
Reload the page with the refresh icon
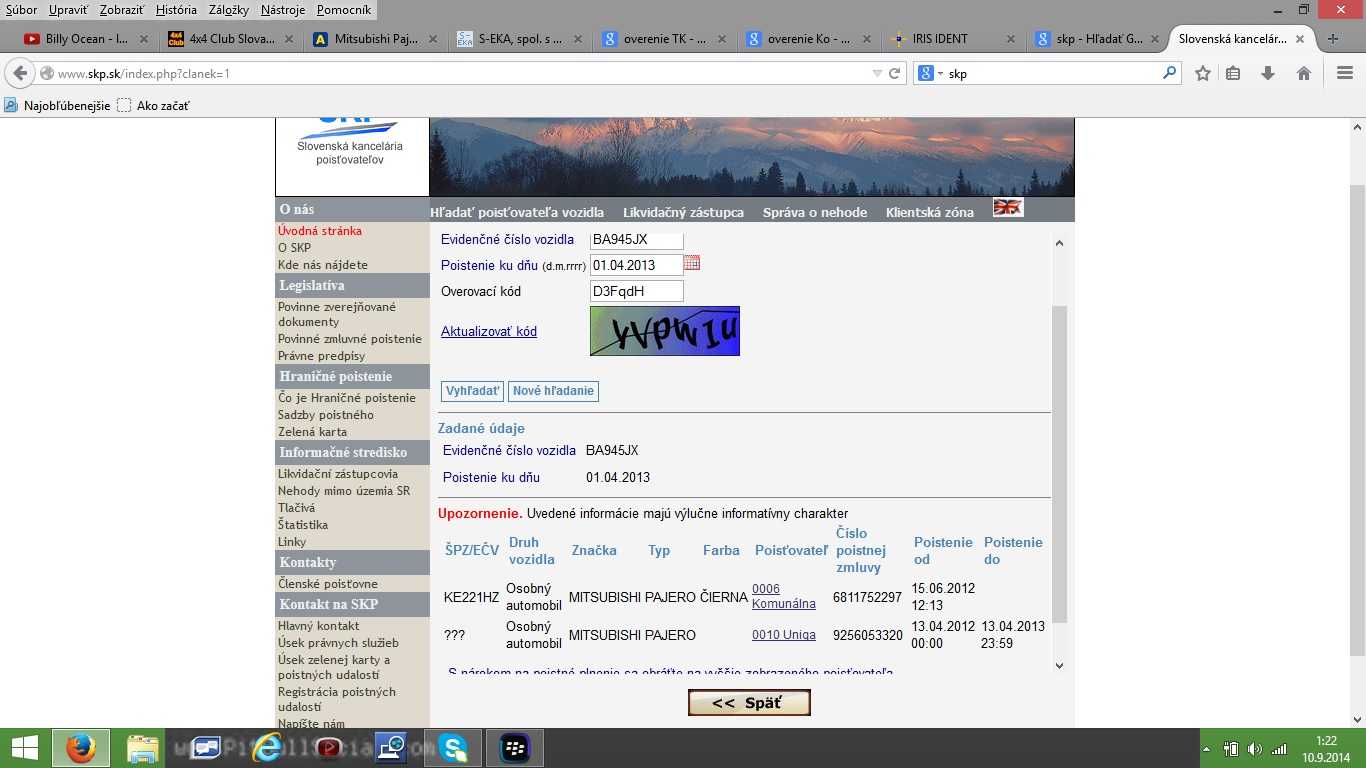895,73
